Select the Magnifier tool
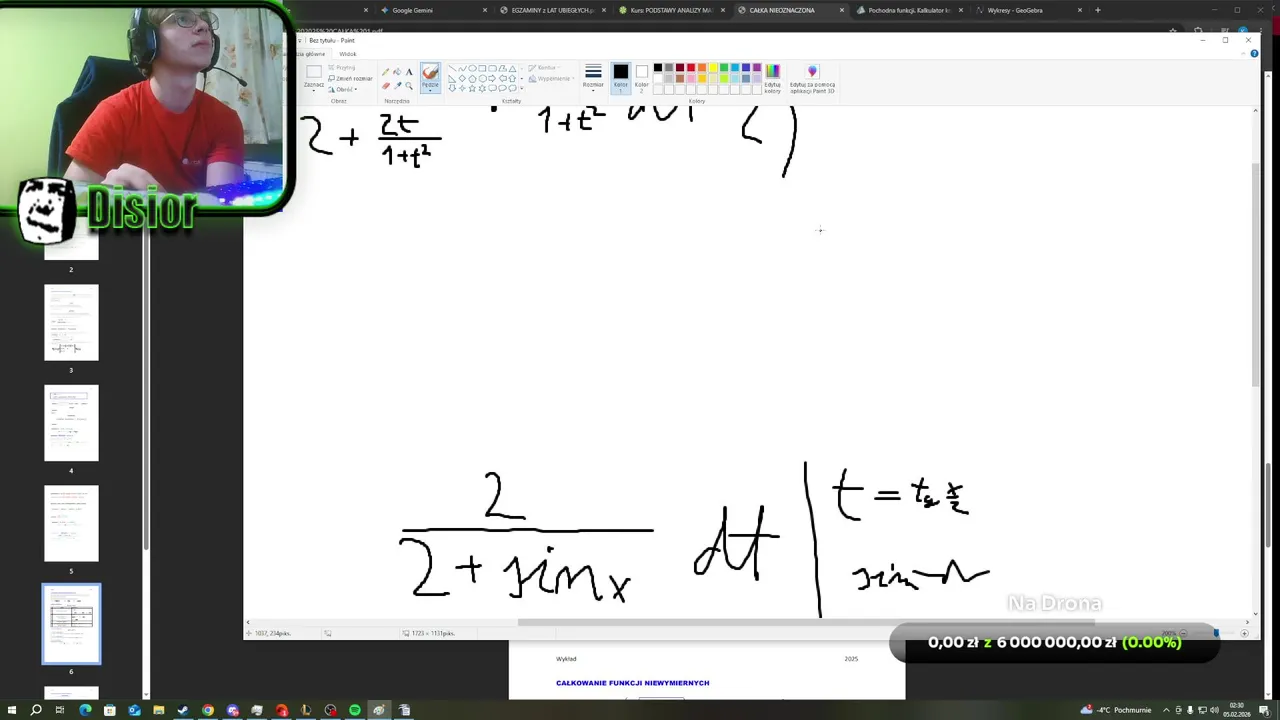Screen dimensions: 1280x720 pyautogui.click(x=409, y=86)
